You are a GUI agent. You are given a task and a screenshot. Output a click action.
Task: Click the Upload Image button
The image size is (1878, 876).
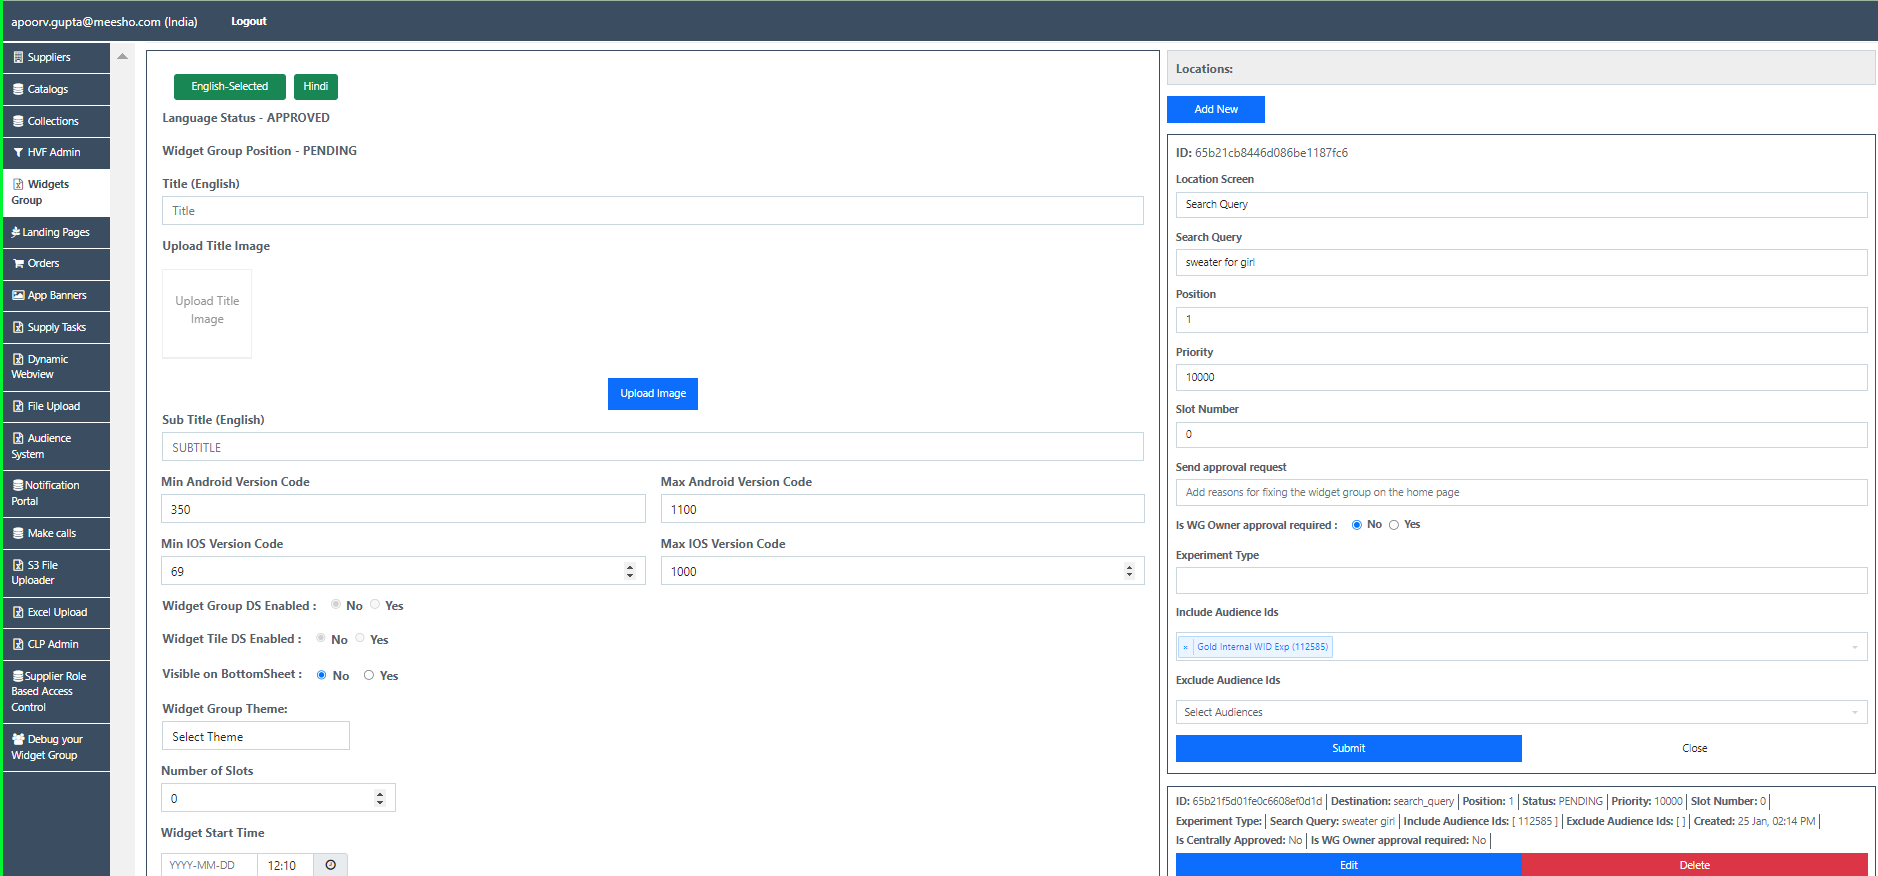click(x=653, y=394)
